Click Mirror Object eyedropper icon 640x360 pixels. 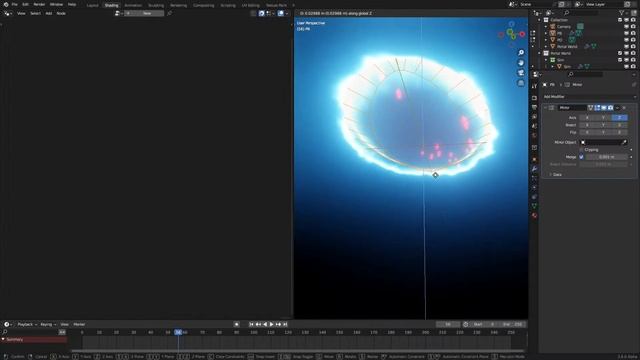coord(624,142)
